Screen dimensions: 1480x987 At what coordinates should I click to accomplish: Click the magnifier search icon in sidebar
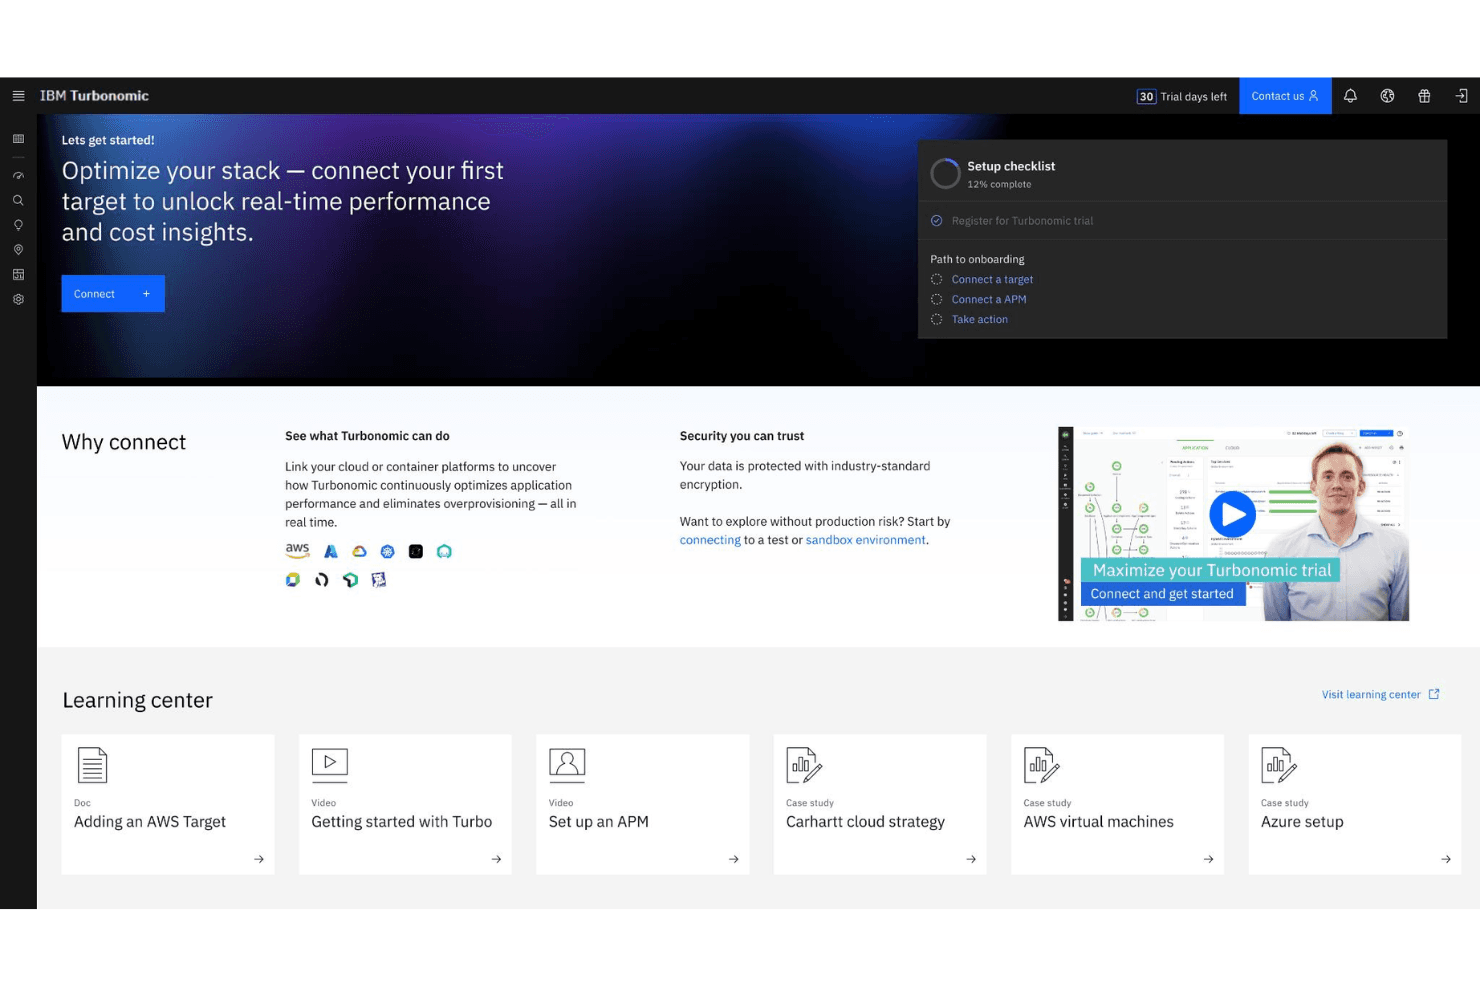click(x=18, y=200)
